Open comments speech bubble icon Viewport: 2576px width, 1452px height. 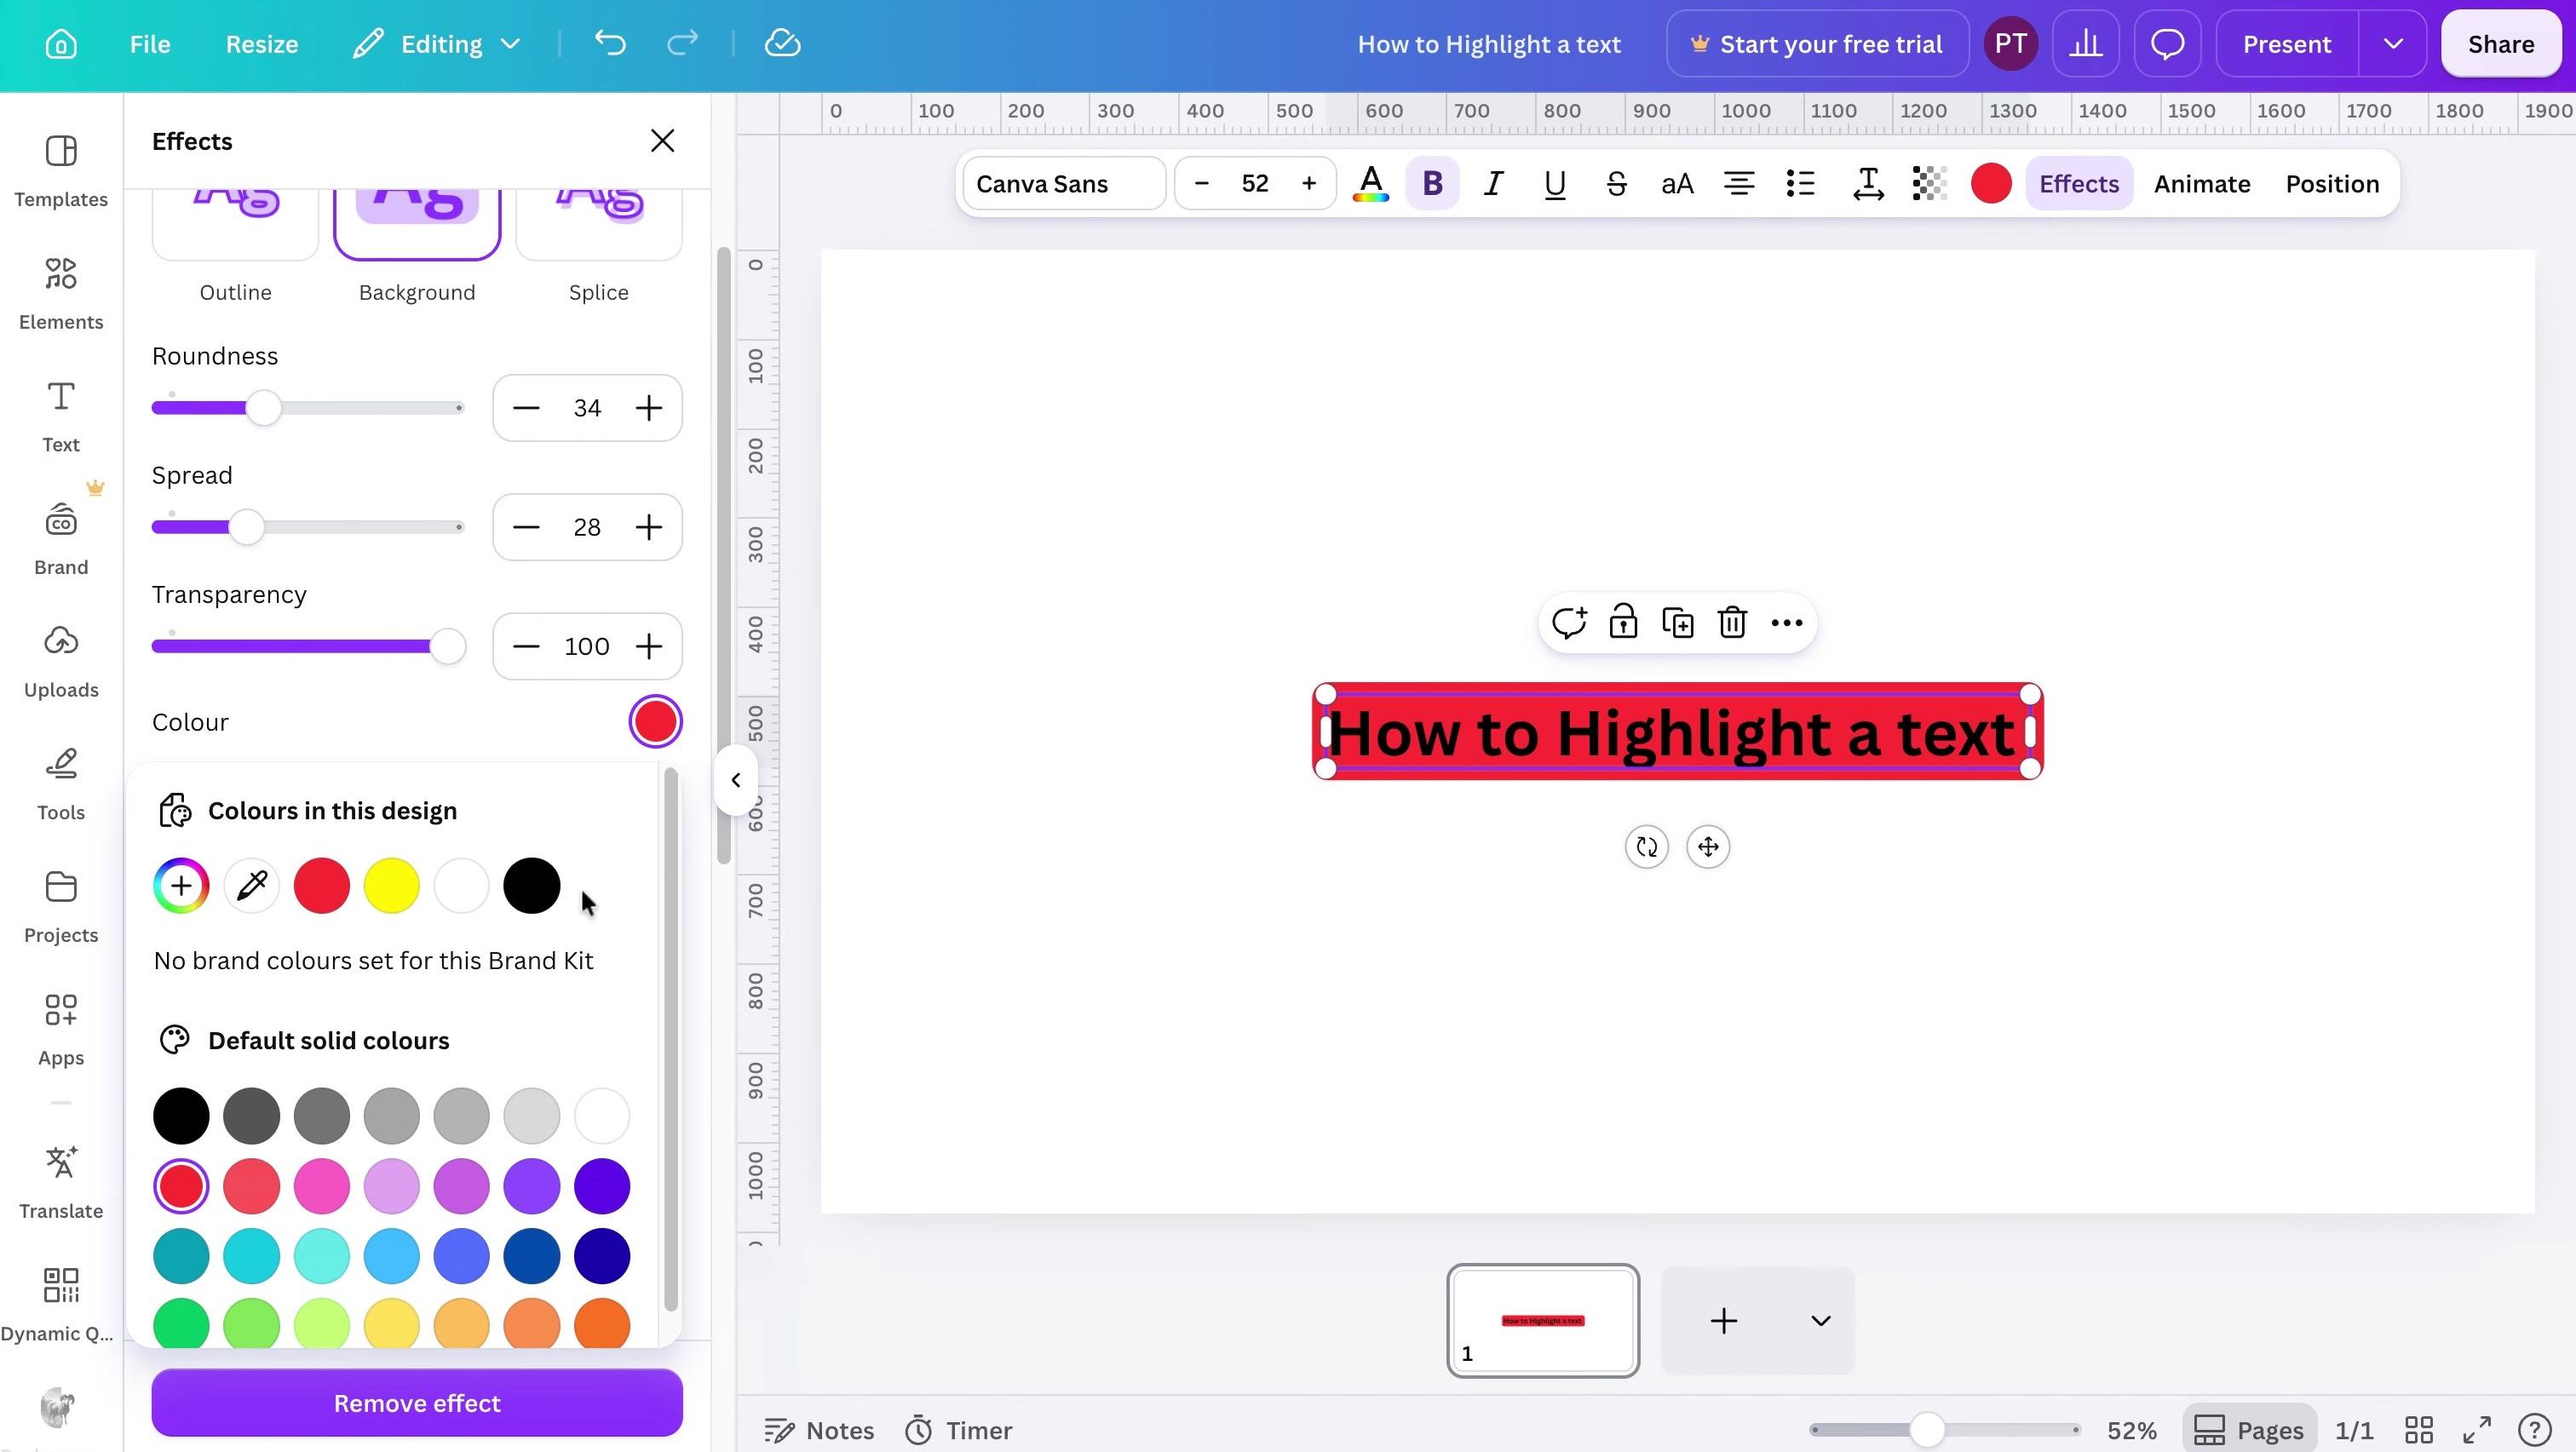point(2167,44)
